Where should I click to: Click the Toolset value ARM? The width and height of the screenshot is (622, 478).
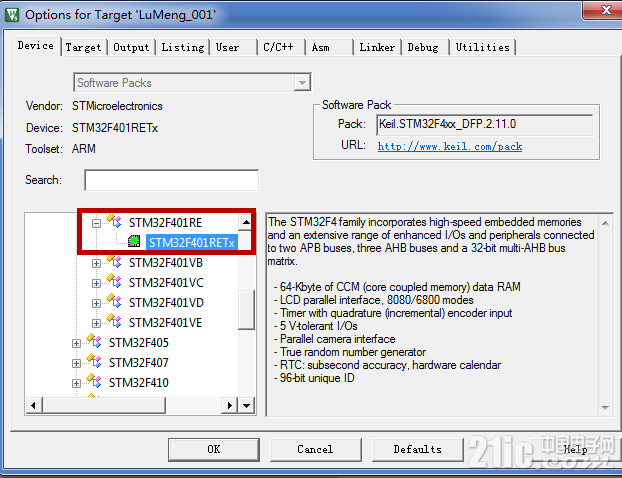coord(84,149)
